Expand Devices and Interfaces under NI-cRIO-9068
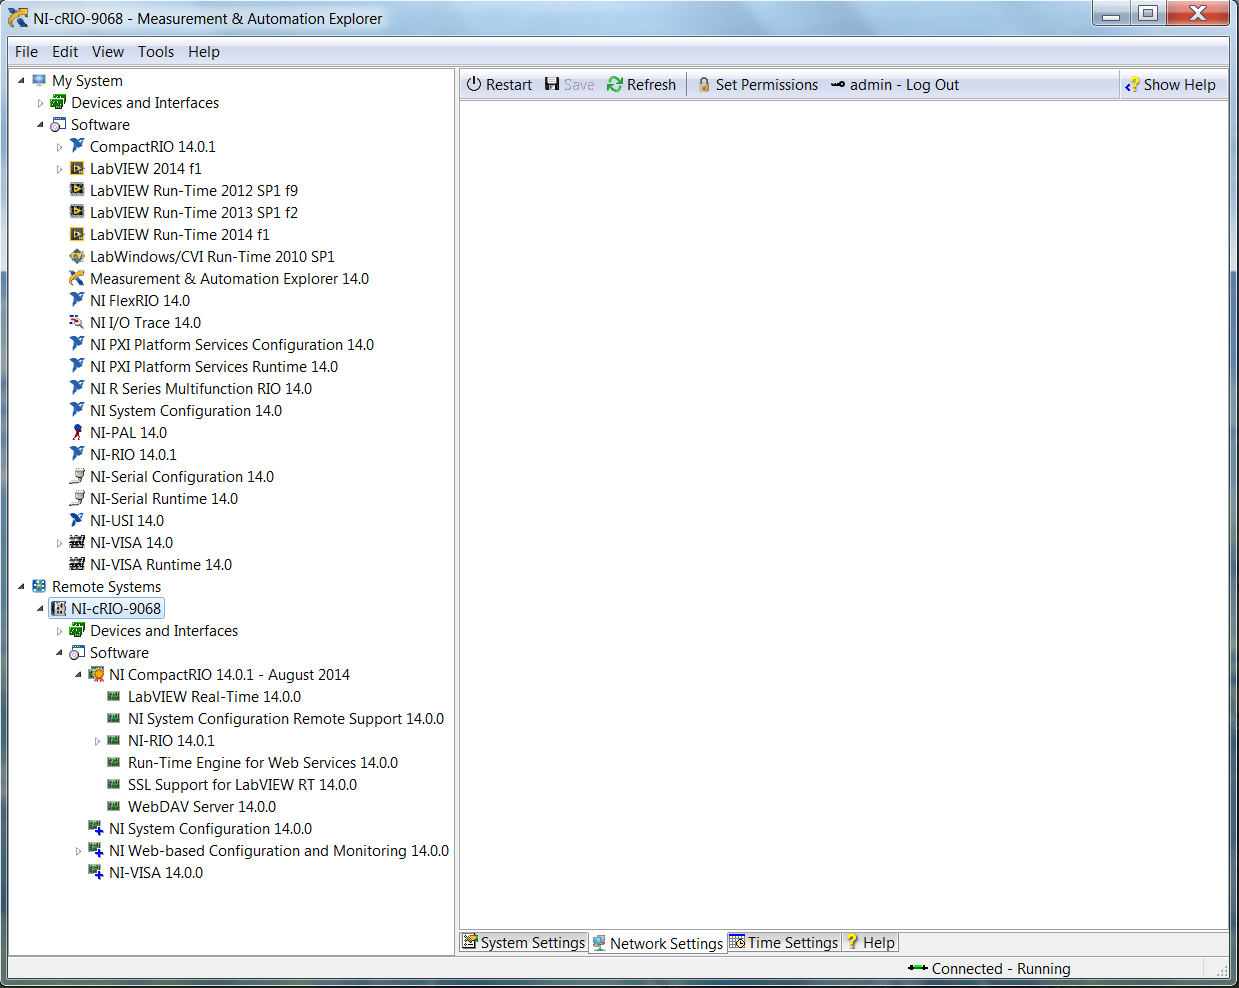The width and height of the screenshot is (1239, 988). pos(59,630)
